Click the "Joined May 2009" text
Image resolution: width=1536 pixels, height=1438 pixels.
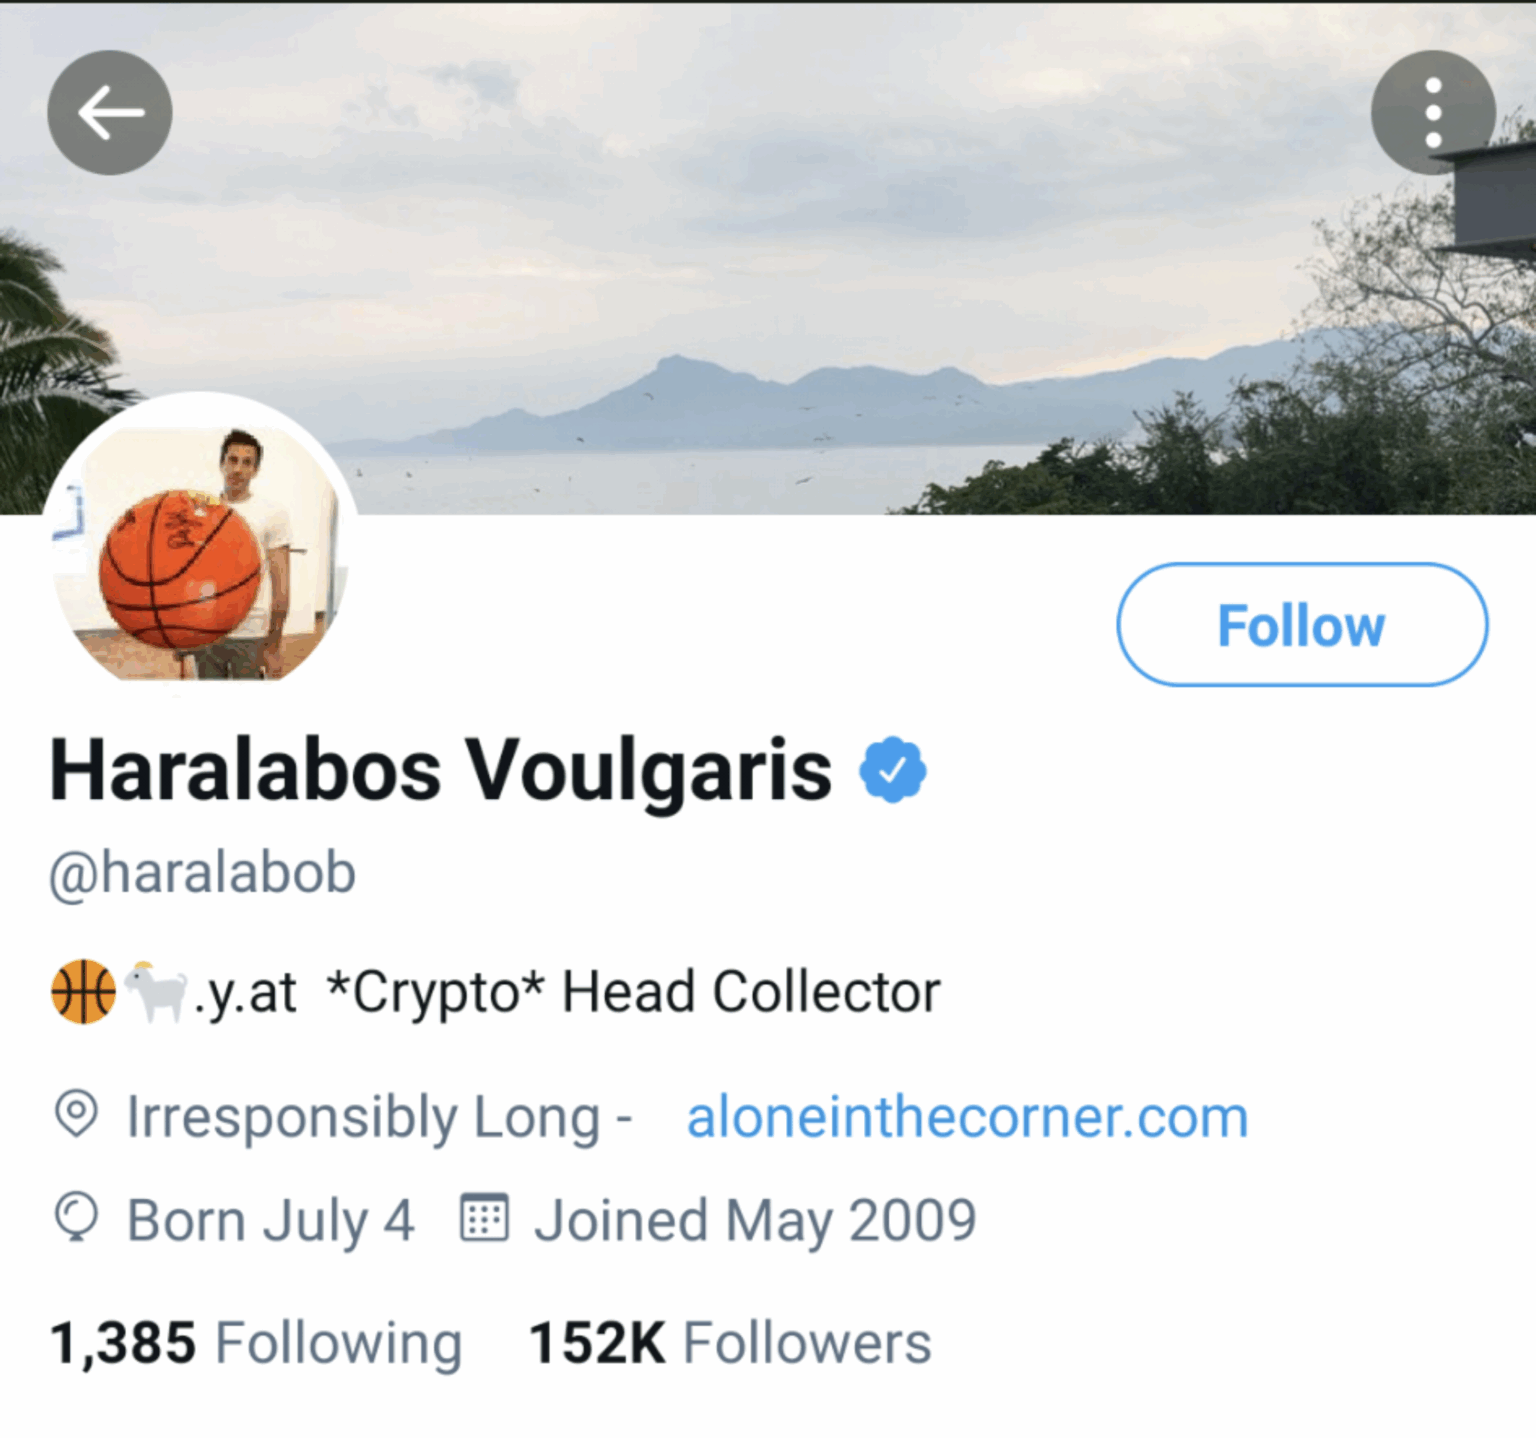(x=755, y=1221)
